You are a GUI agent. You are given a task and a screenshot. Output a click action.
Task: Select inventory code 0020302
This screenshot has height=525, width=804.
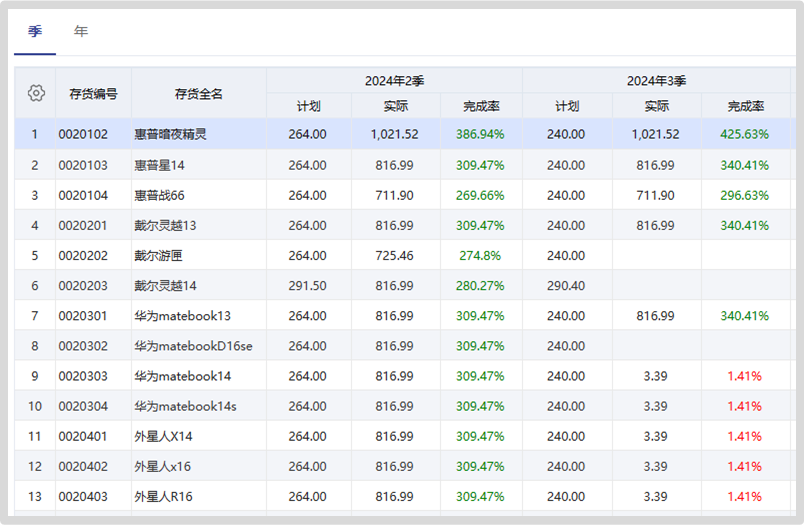pyautogui.click(x=83, y=346)
